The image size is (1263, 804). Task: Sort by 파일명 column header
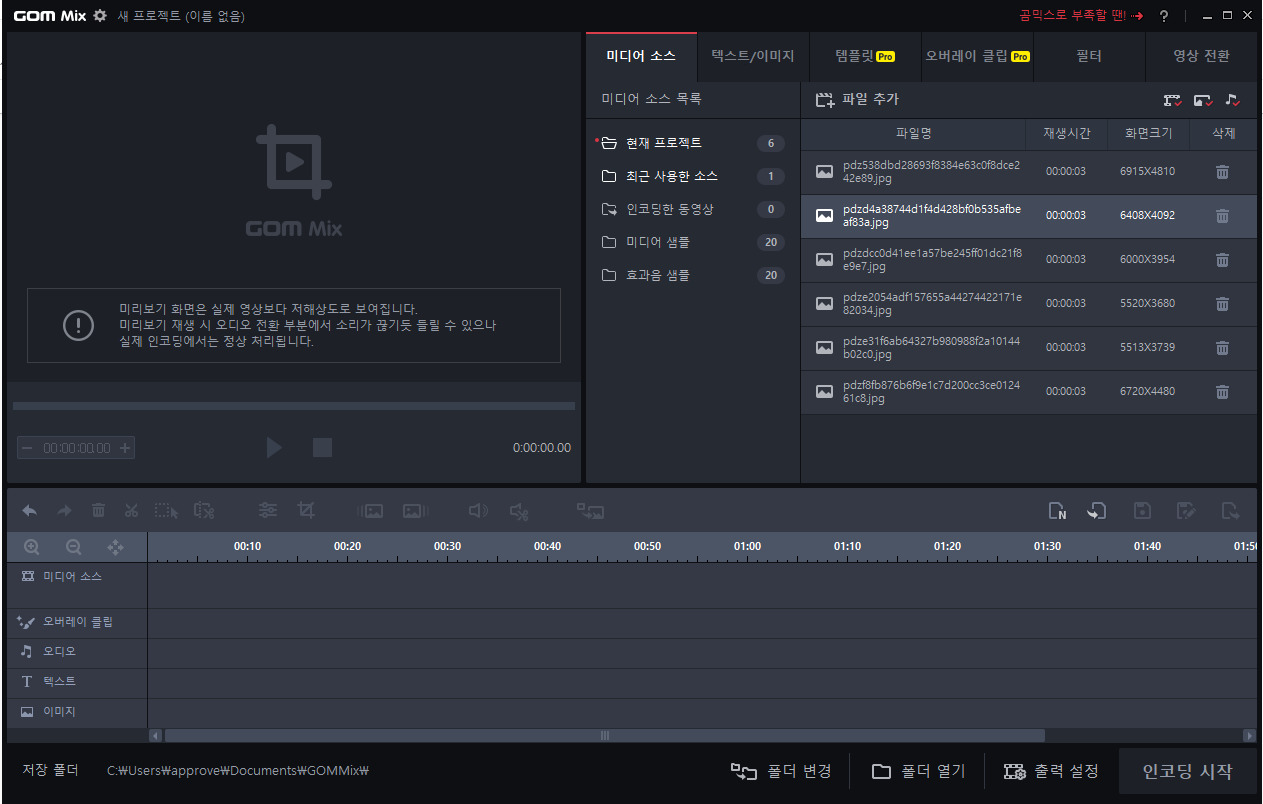(x=914, y=134)
